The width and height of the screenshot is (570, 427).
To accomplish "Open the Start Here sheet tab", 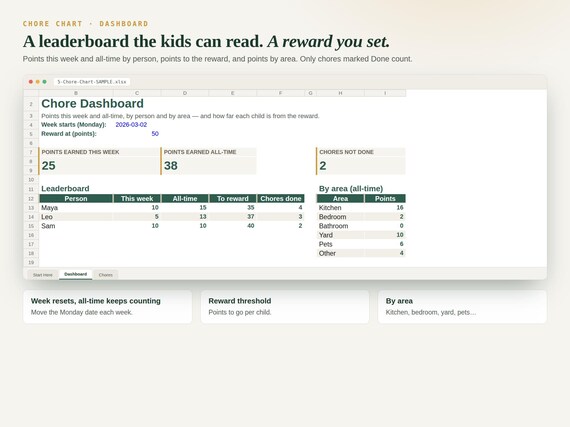I will pos(43,275).
